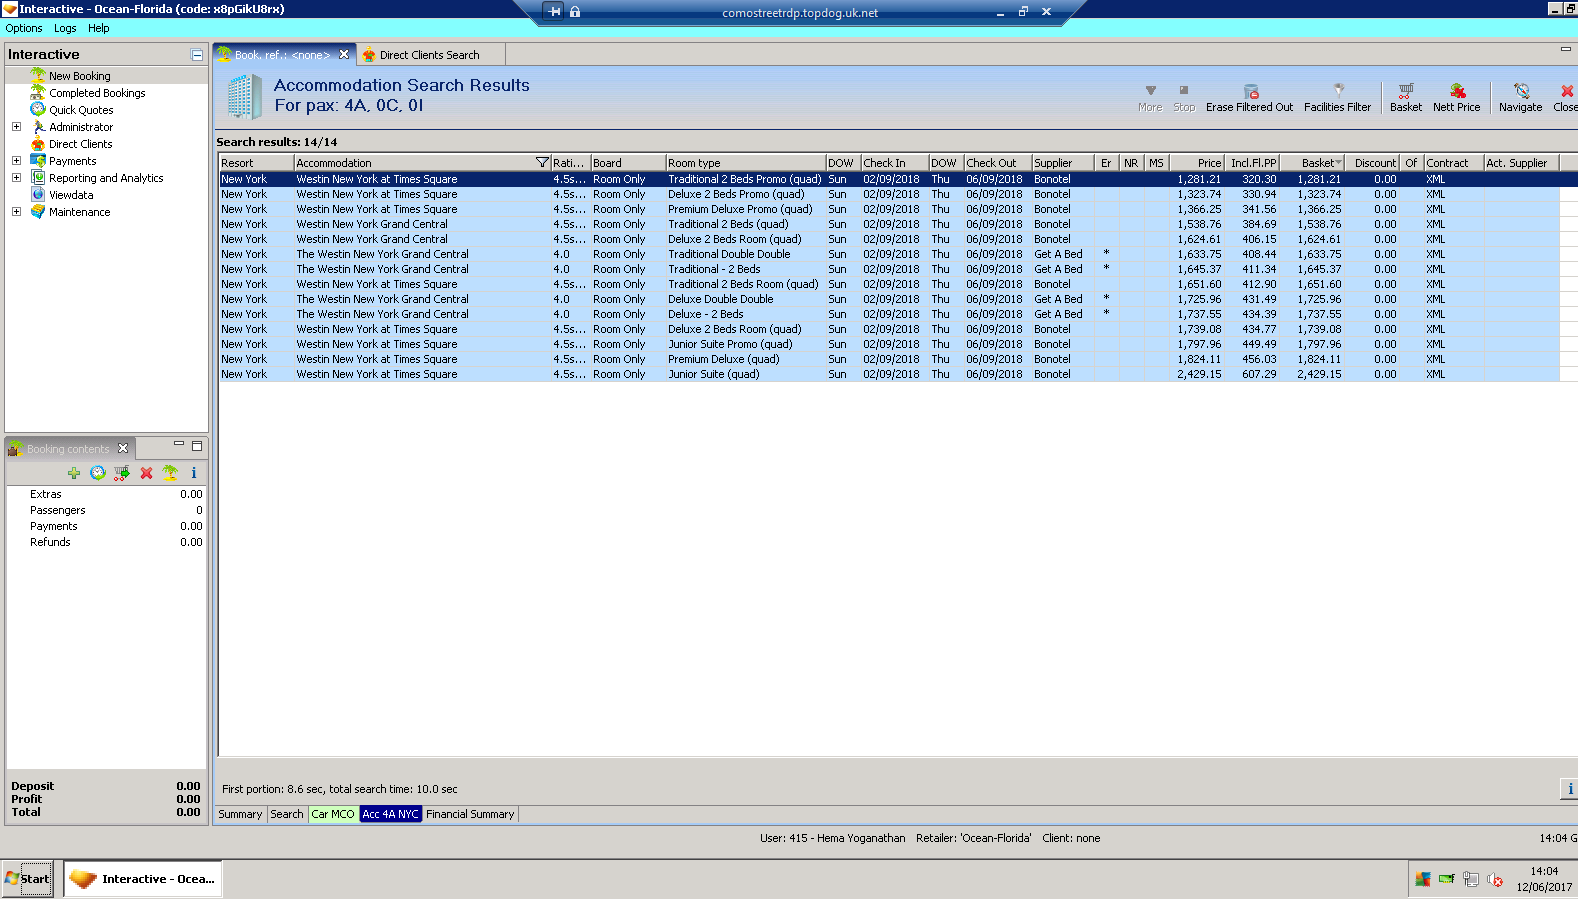Image resolution: width=1578 pixels, height=899 pixels.
Task: Click the Extras row in Booking contents
Action: pyautogui.click(x=107, y=494)
